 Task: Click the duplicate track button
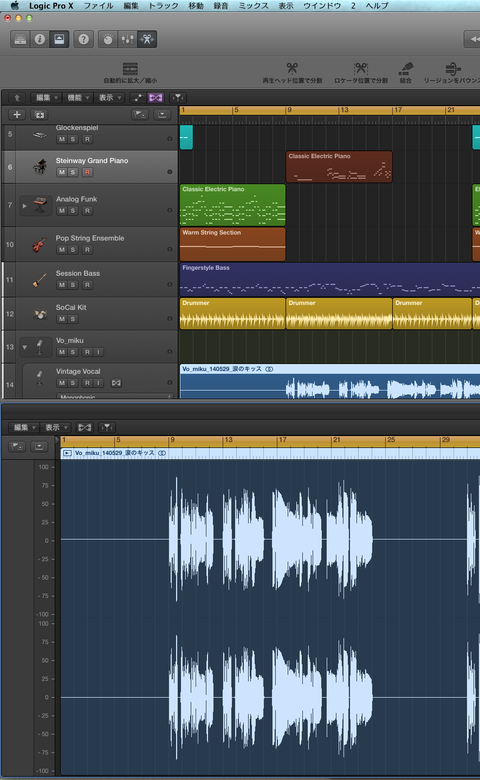(x=40, y=115)
